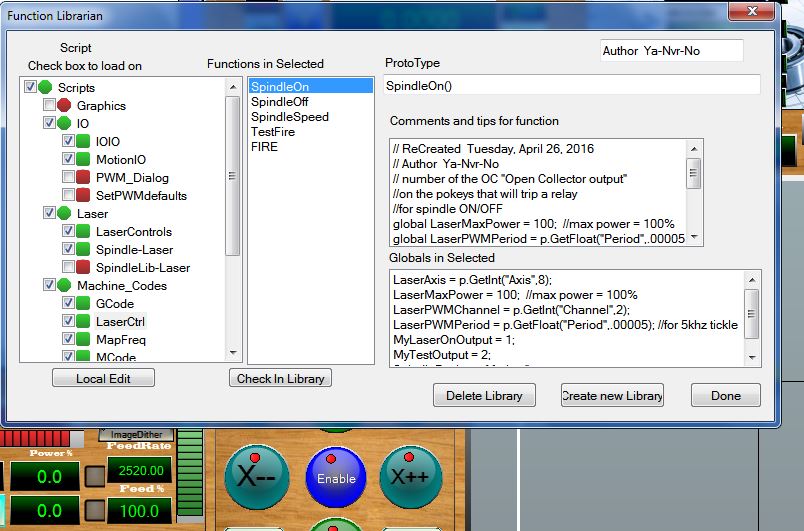Click the green Laser folder icon

[64, 214]
